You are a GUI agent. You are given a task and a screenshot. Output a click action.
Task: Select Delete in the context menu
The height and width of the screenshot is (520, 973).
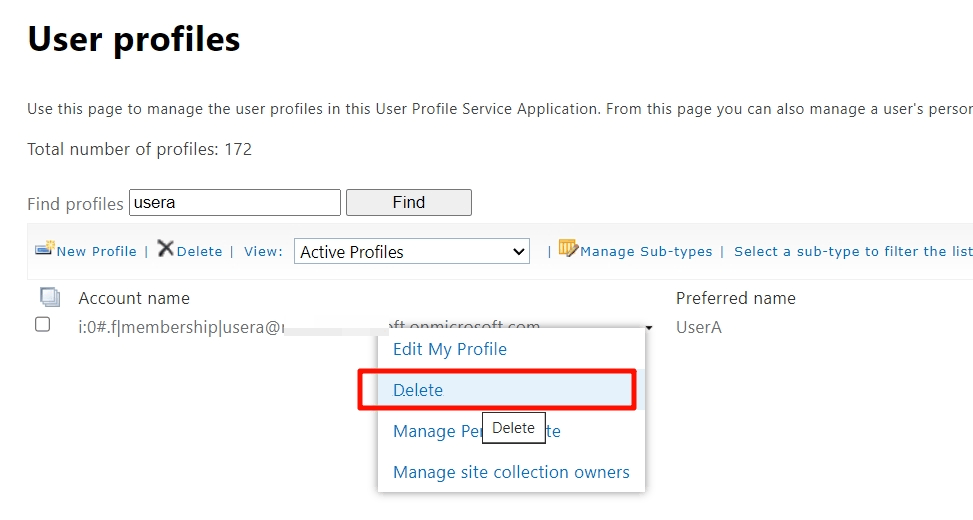coord(418,390)
